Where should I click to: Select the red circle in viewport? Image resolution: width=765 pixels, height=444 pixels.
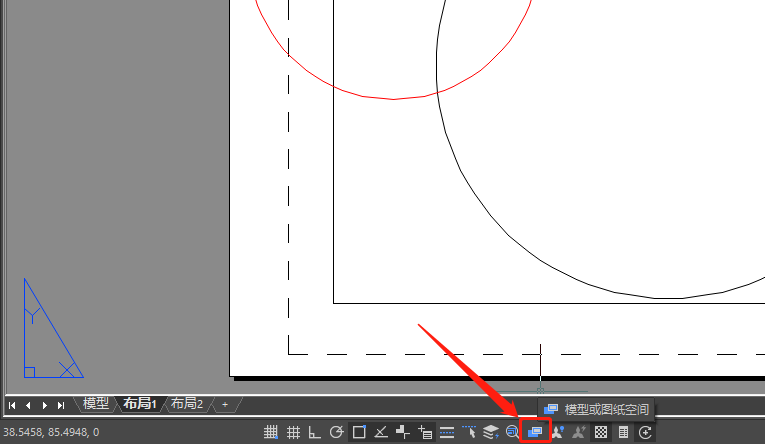point(393,98)
